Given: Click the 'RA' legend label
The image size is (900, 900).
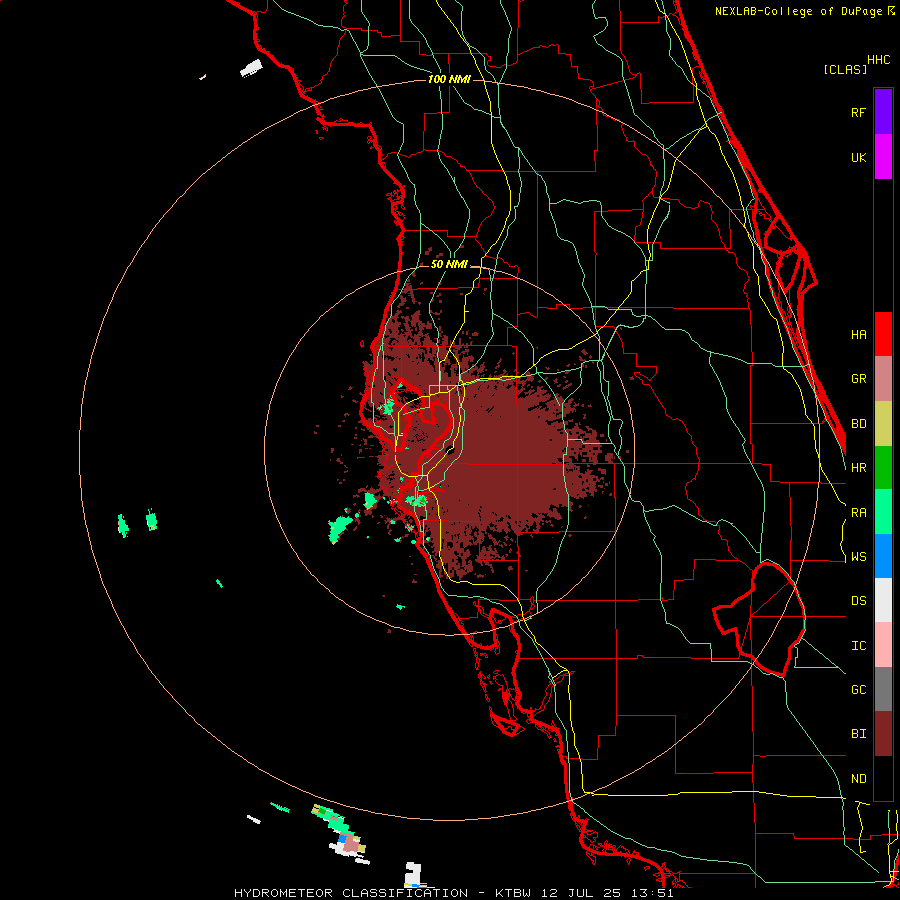Looking at the screenshot, I should point(858,513).
